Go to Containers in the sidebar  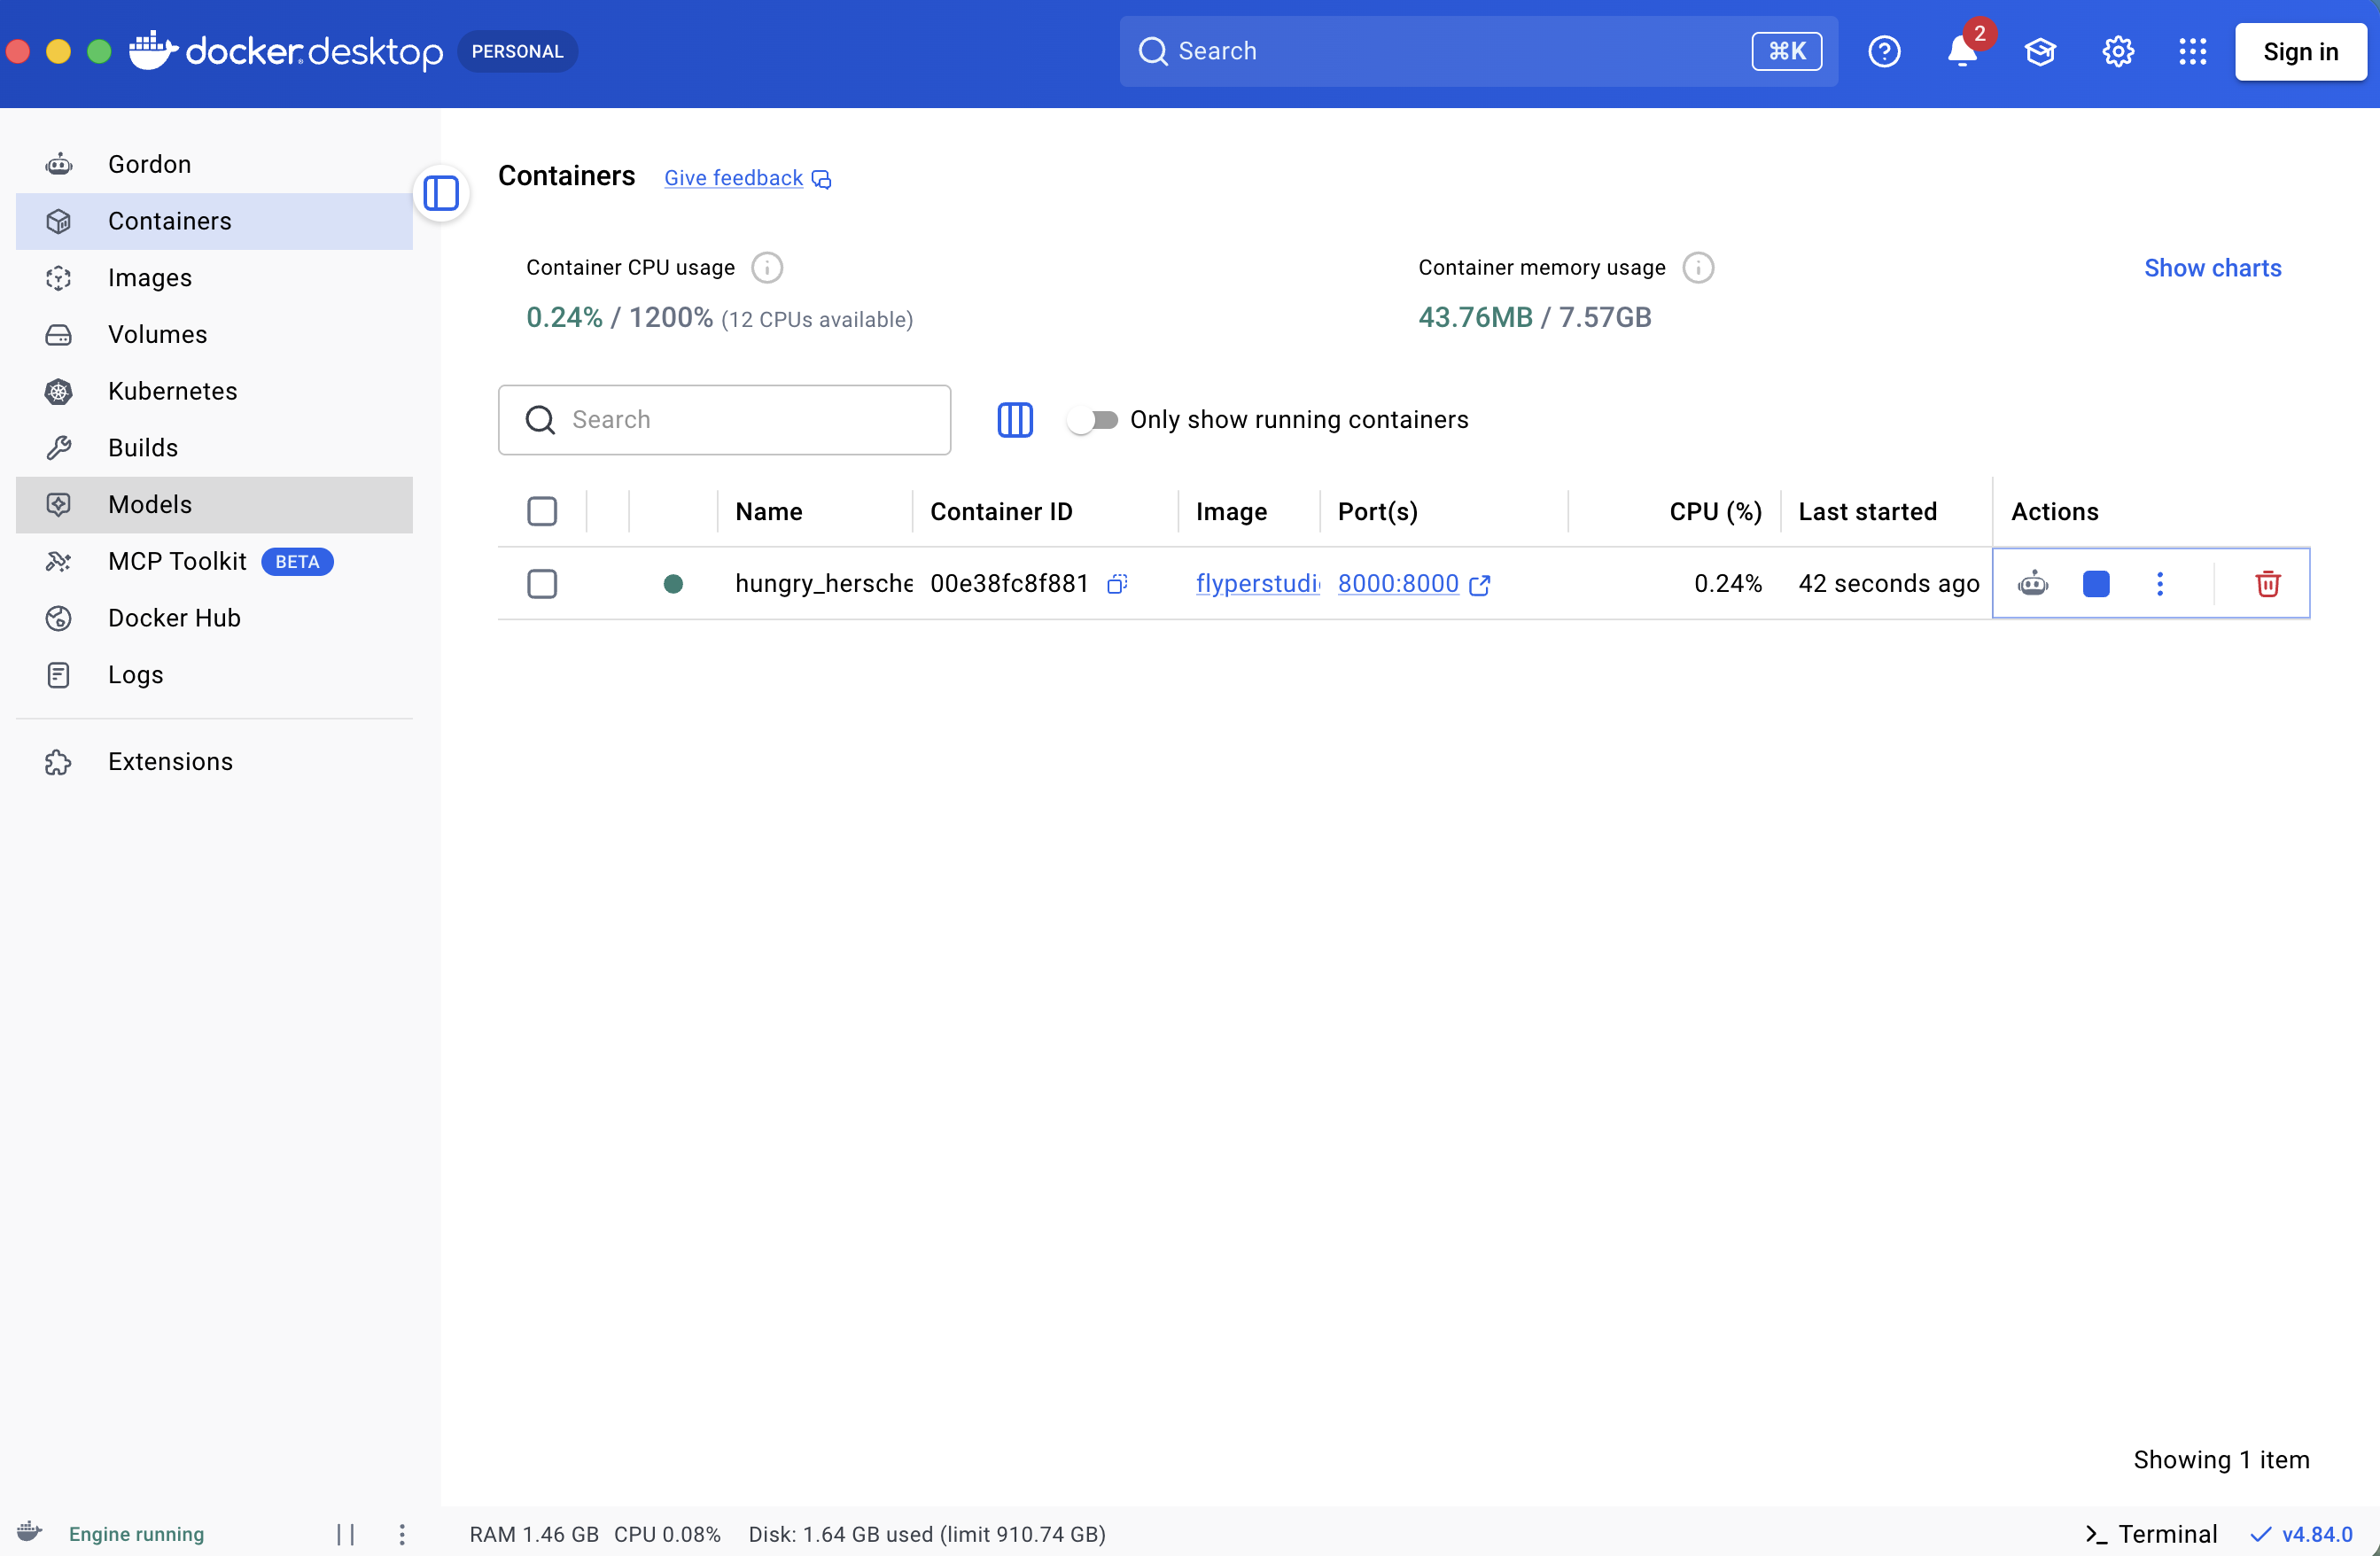tap(214, 221)
